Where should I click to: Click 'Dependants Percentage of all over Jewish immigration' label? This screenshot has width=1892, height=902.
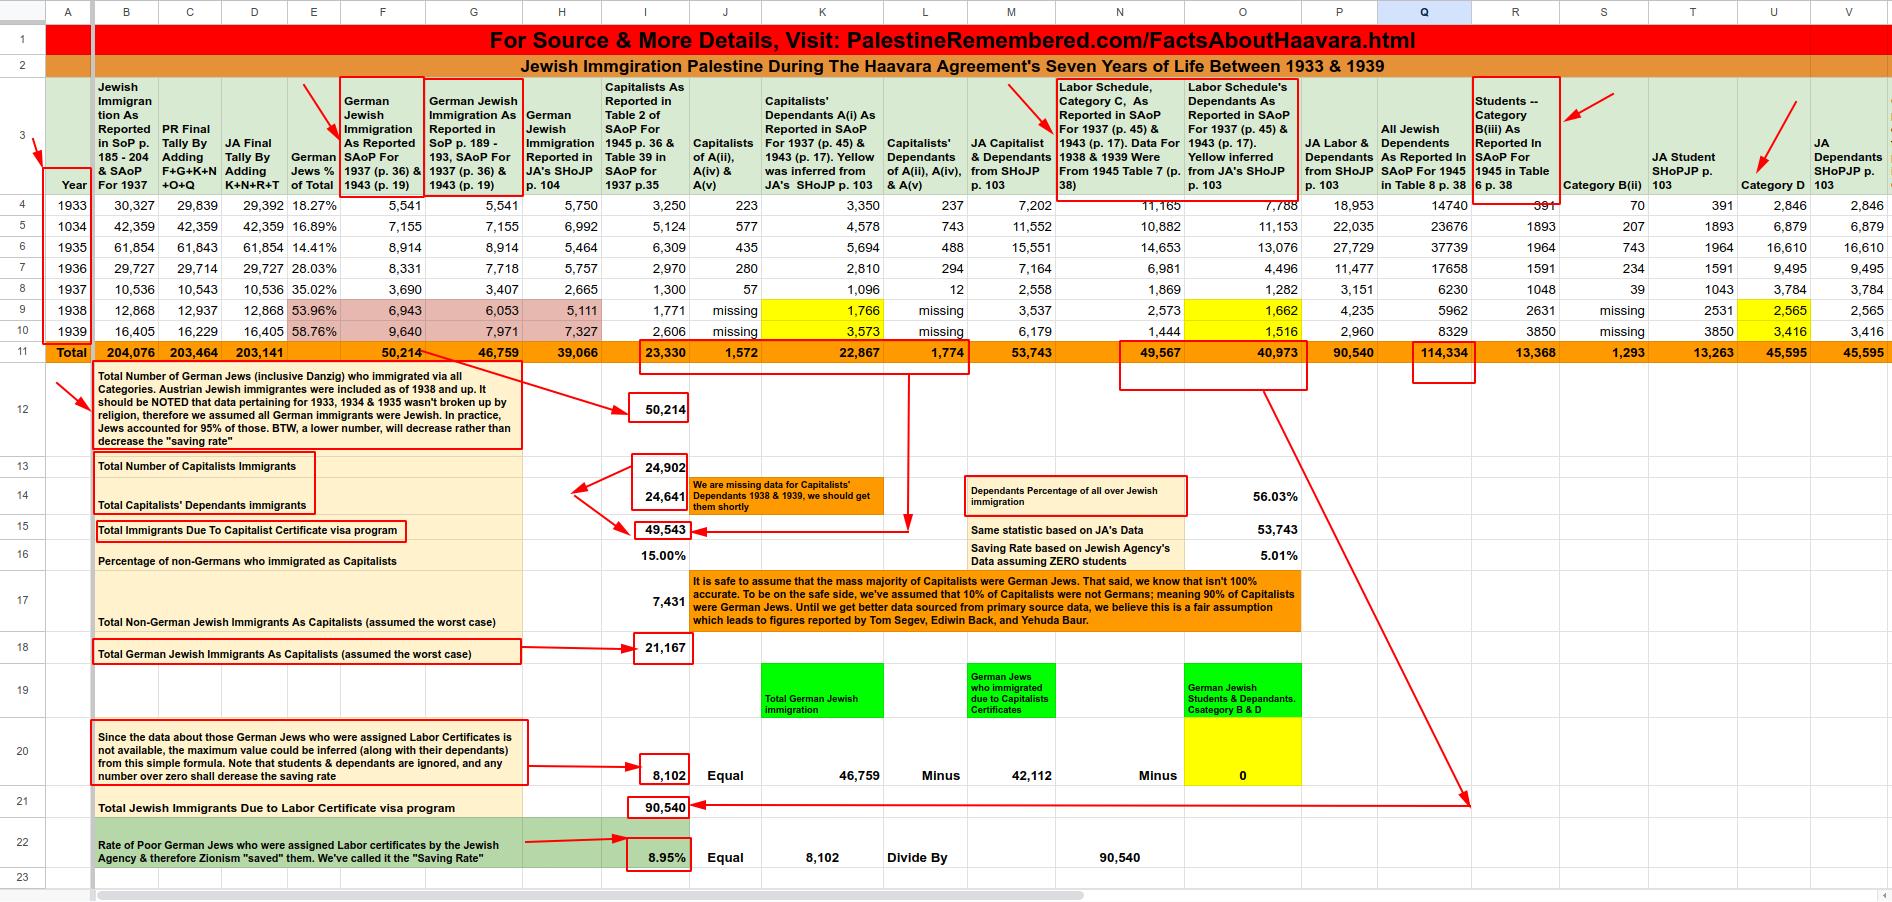pyautogui.click(x=1076, y=496)
